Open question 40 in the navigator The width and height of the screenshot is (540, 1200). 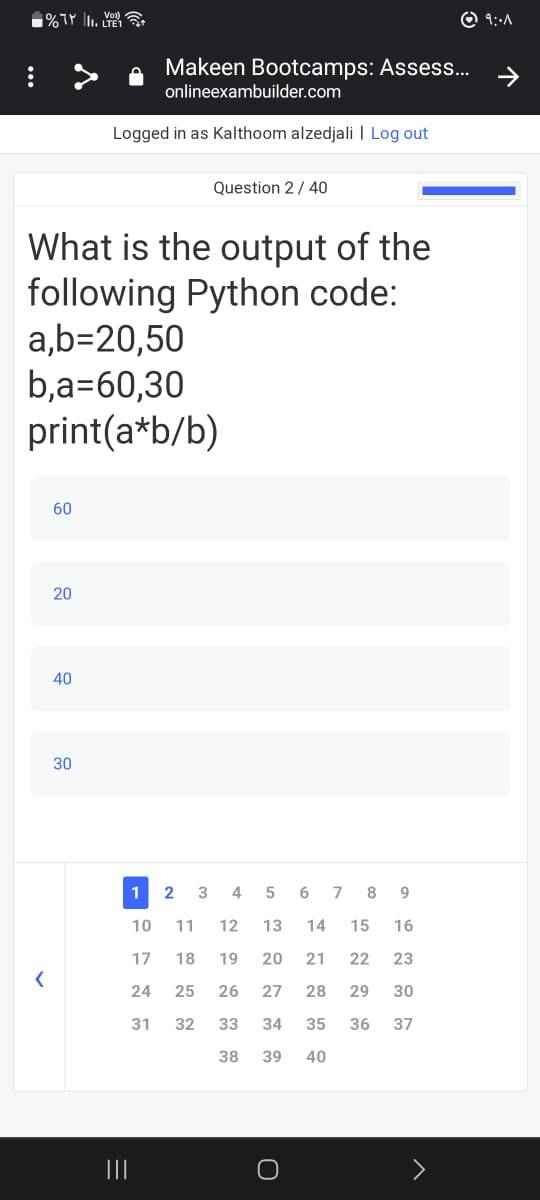(315, 1056)
